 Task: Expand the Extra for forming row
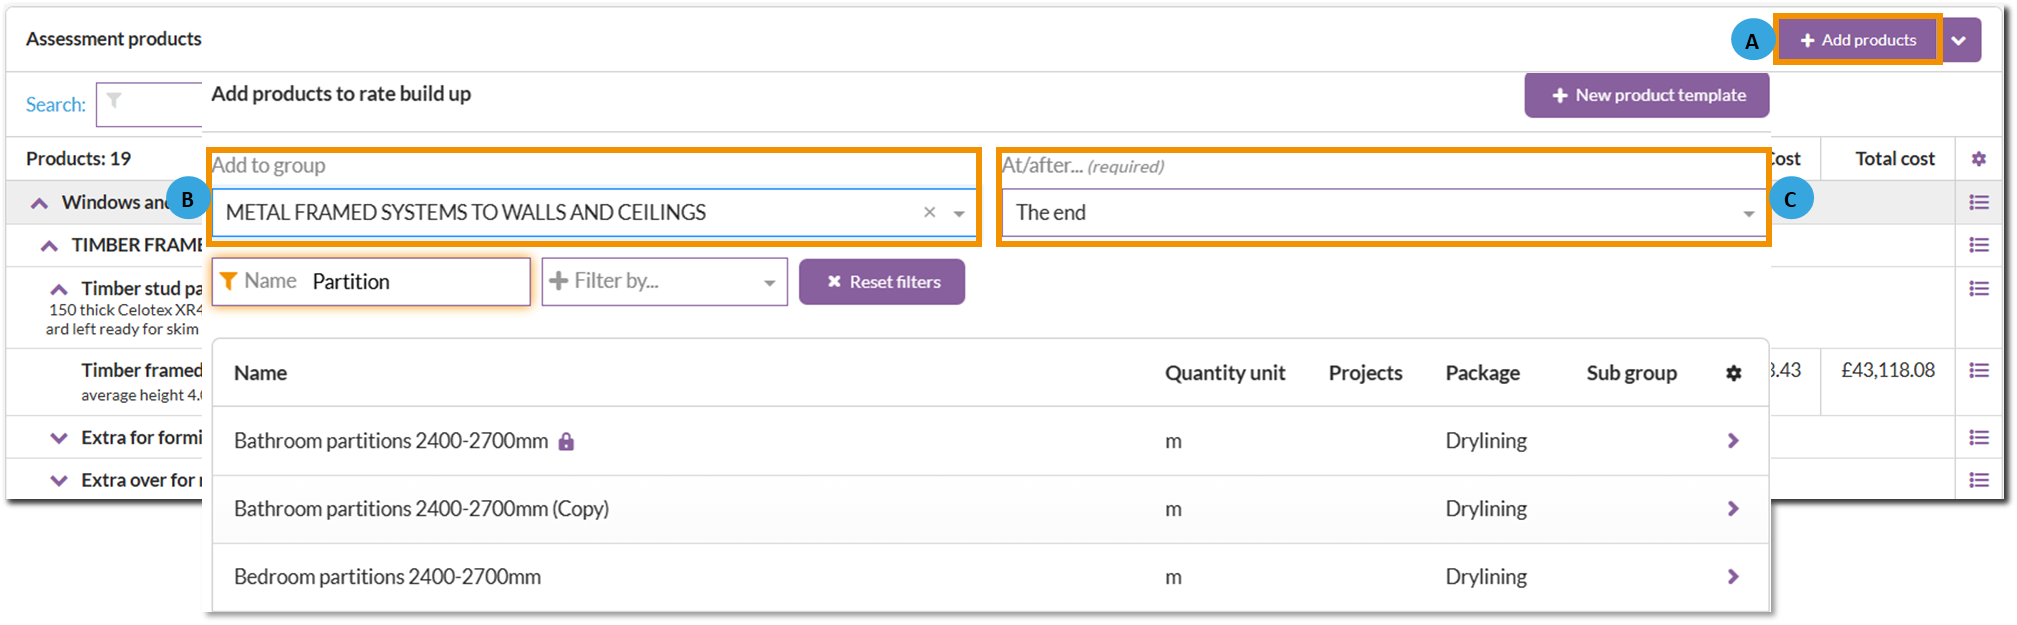click(59, 438)
